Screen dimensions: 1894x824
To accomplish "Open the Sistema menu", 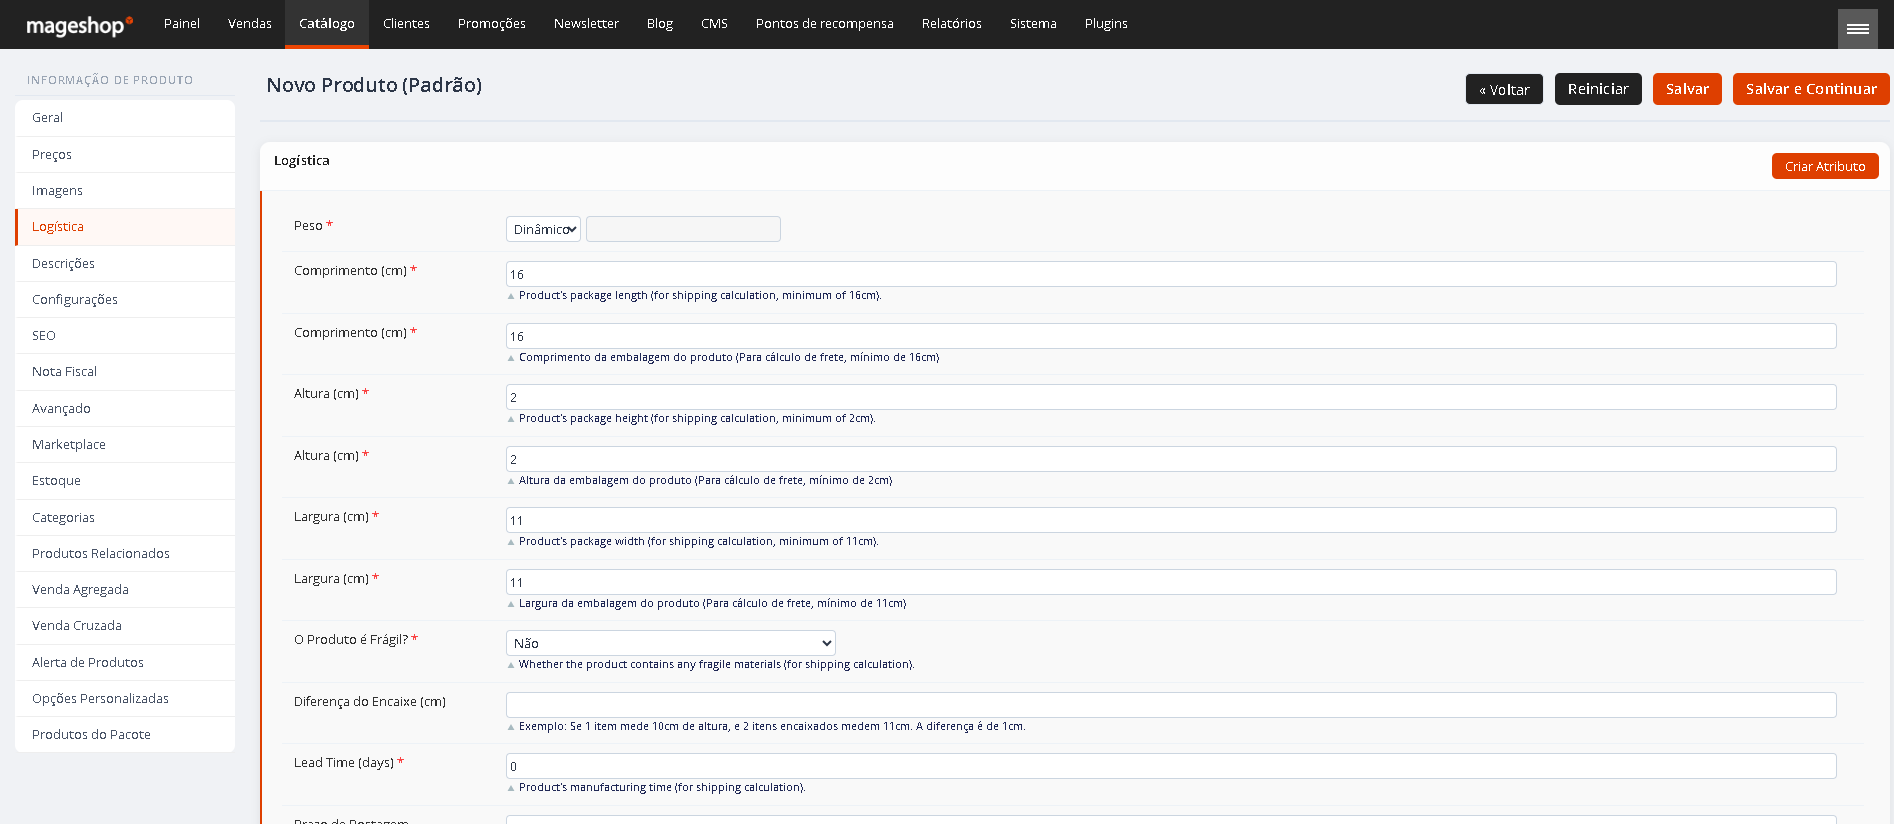I will pos(1033,24).
